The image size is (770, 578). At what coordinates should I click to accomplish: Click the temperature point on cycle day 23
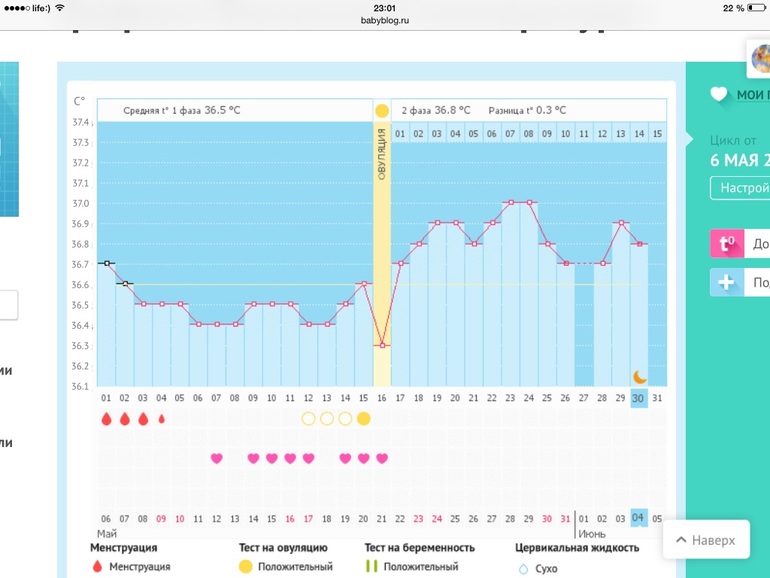[x=510, y=202]
